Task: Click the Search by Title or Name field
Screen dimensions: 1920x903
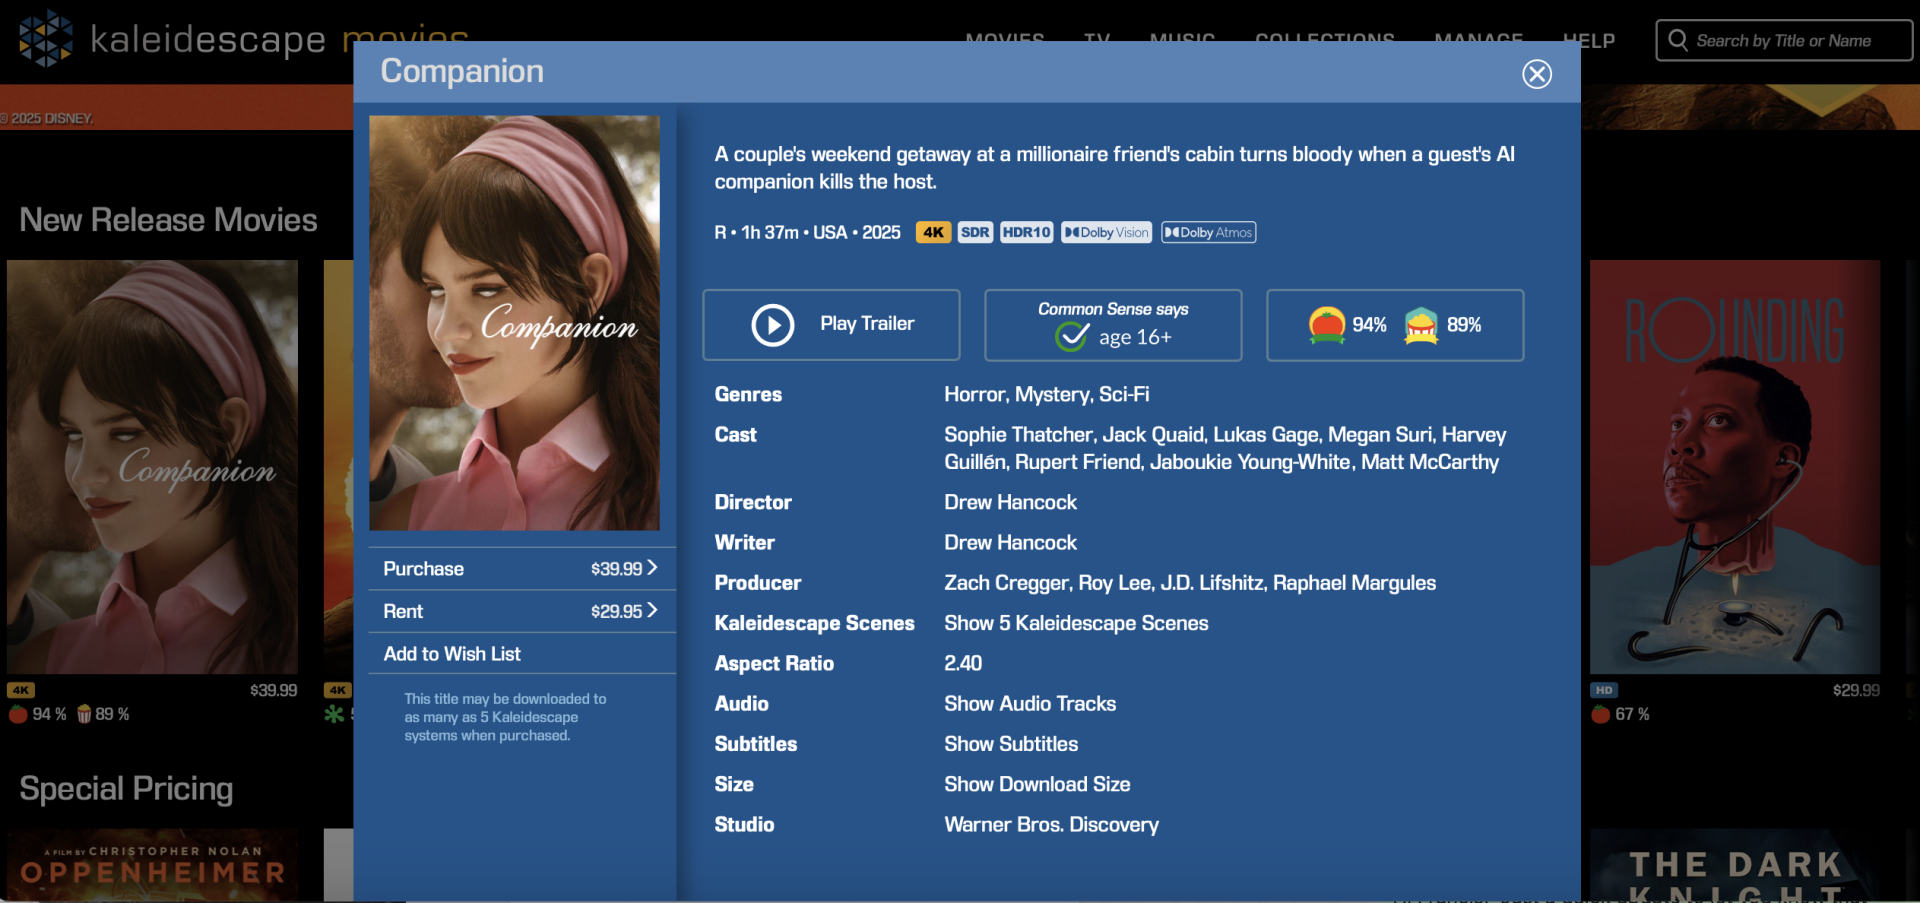Action: pos(1784,41)
